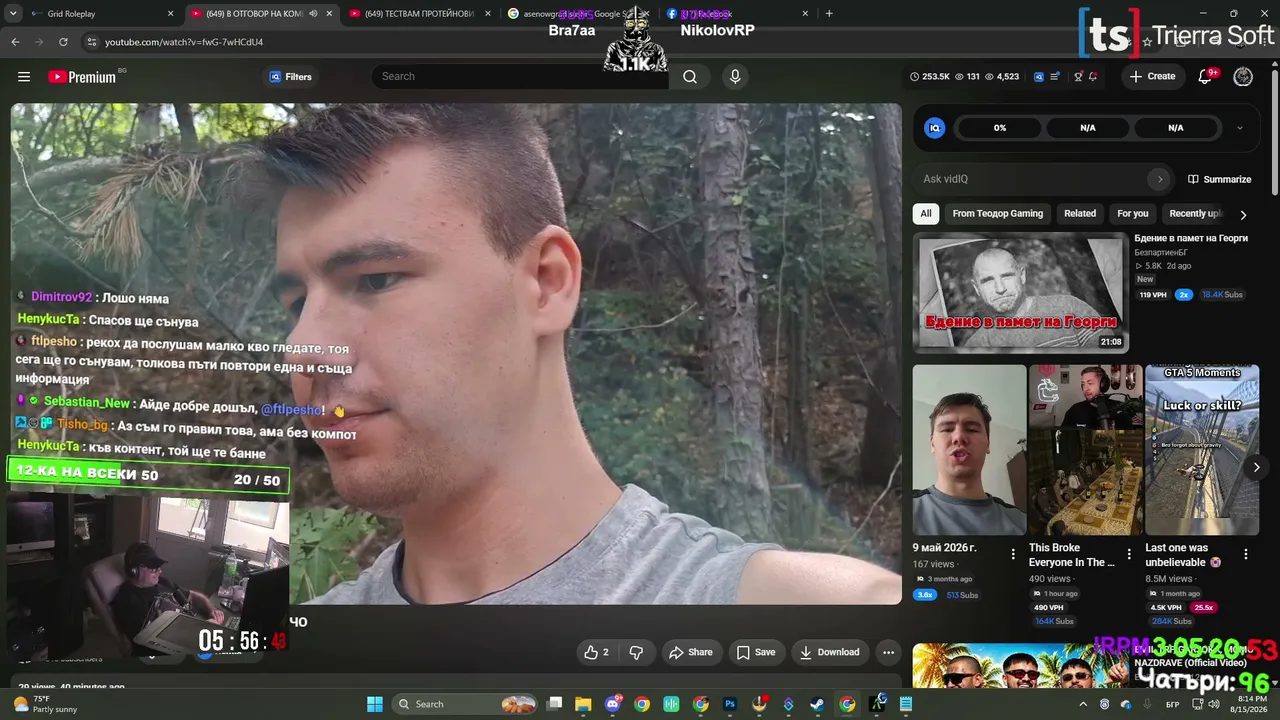Like the video with thumbs up

click(x=596, y=652)
